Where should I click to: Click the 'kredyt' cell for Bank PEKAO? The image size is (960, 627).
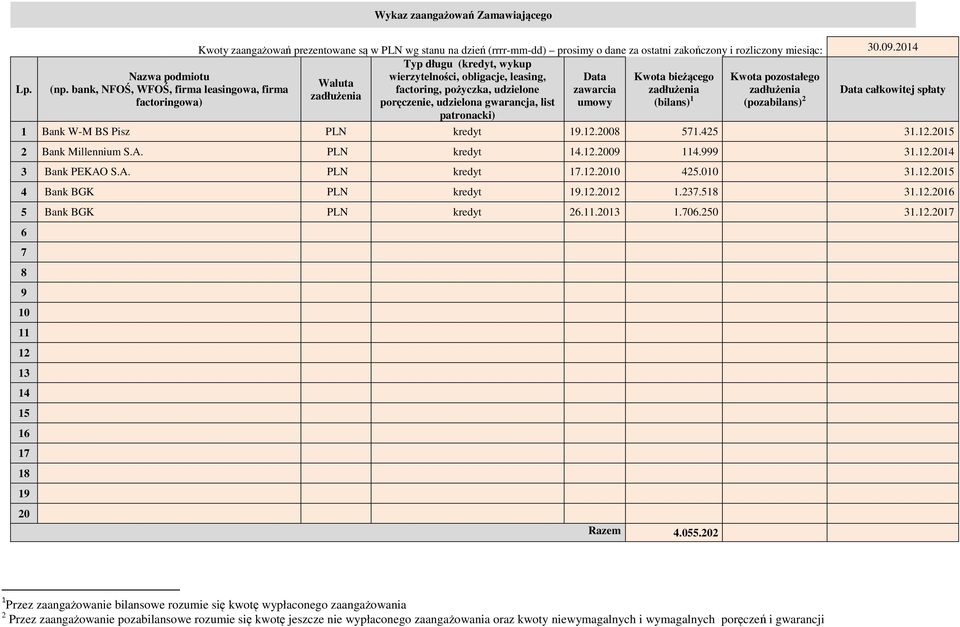click(467, 172)
